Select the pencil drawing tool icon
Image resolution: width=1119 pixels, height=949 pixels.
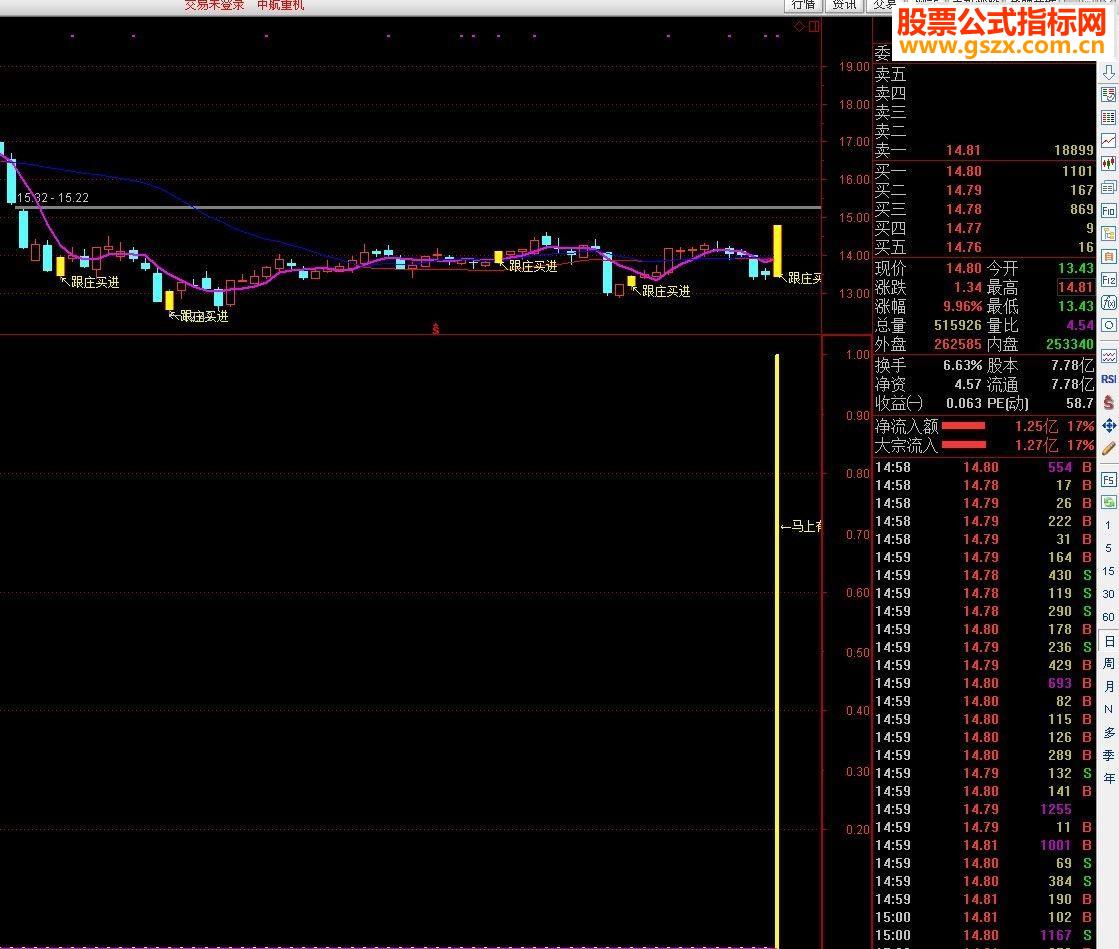1108,449
